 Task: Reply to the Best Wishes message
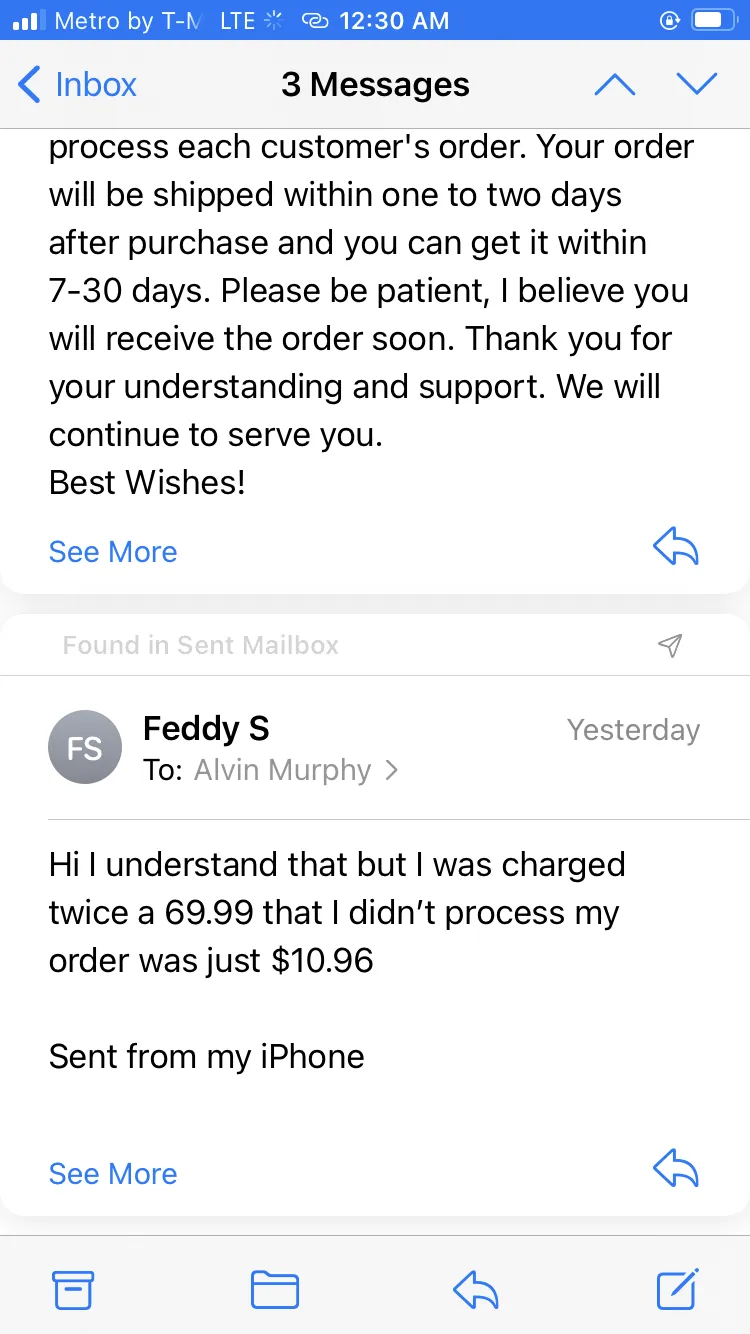[675, 547]
